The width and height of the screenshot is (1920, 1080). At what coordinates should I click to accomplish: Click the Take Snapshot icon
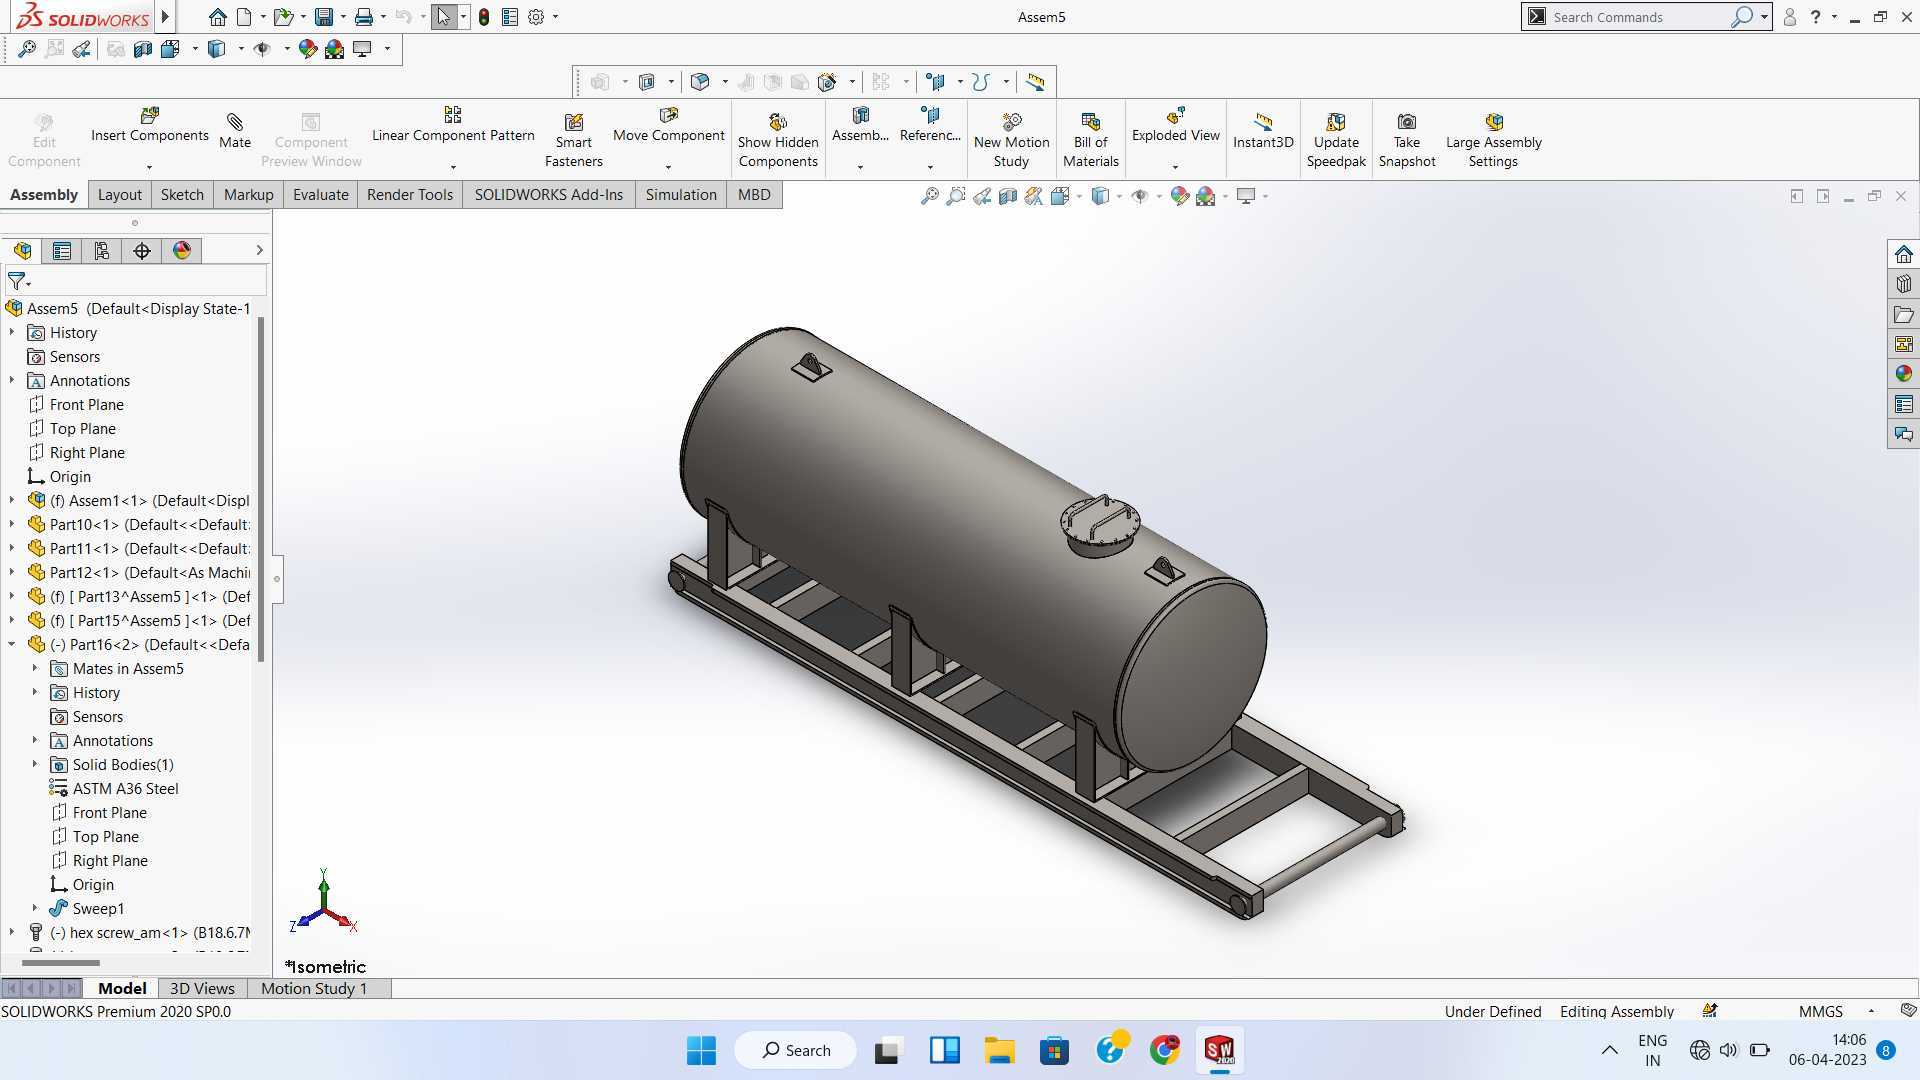[x=1406, y=122]
